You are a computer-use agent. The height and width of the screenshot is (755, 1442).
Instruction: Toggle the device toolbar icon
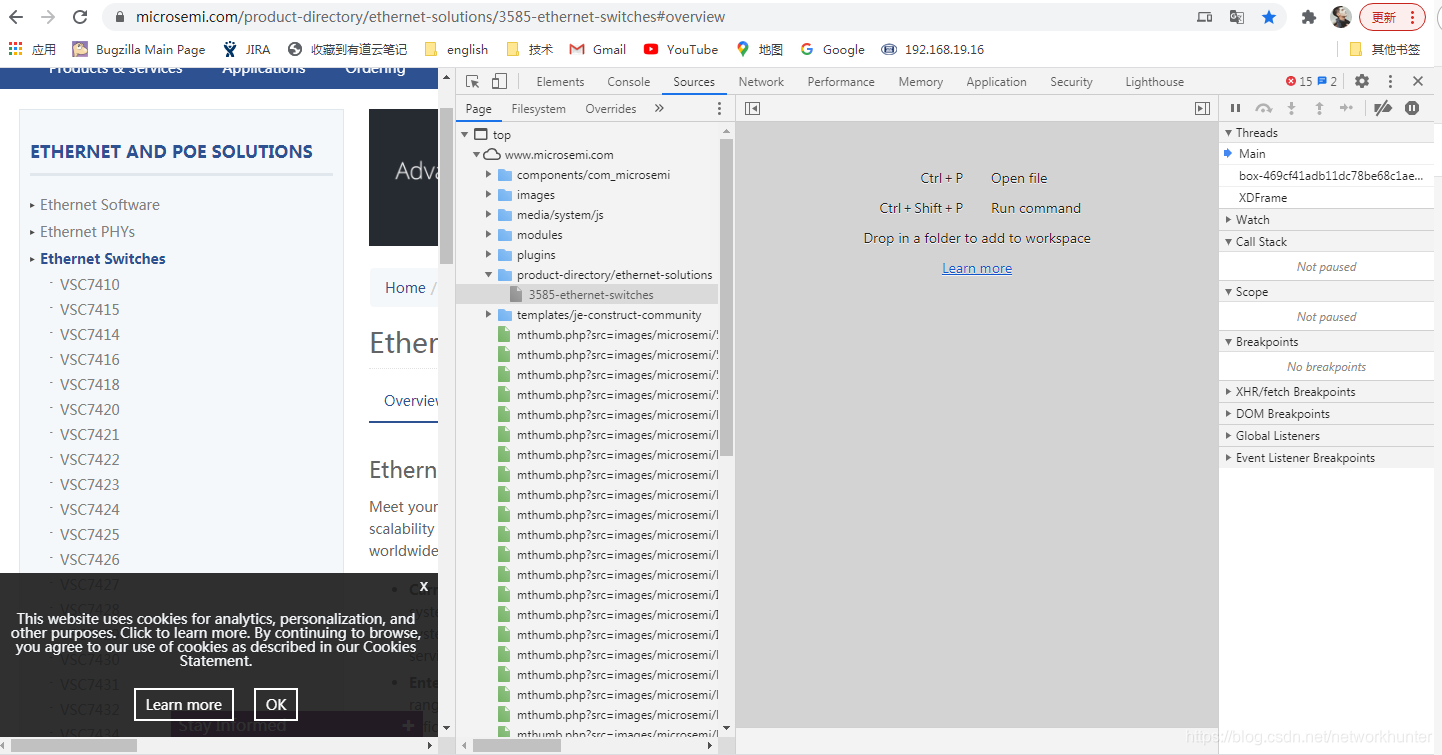coord(499,82)
